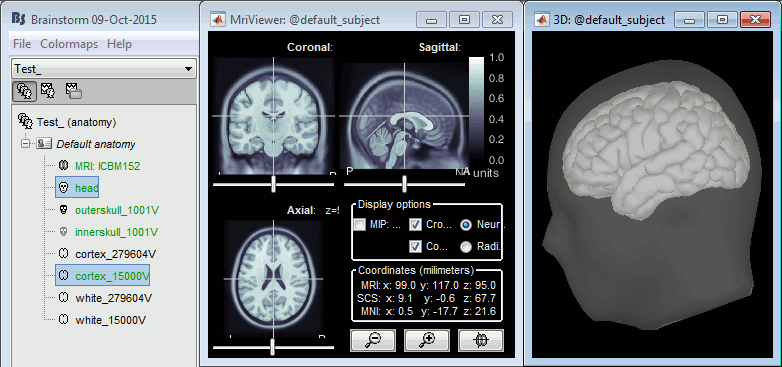Select outerskull_1001V surface entry
The height and width of the screenshot is (367, 782).
tap(117, 210)
